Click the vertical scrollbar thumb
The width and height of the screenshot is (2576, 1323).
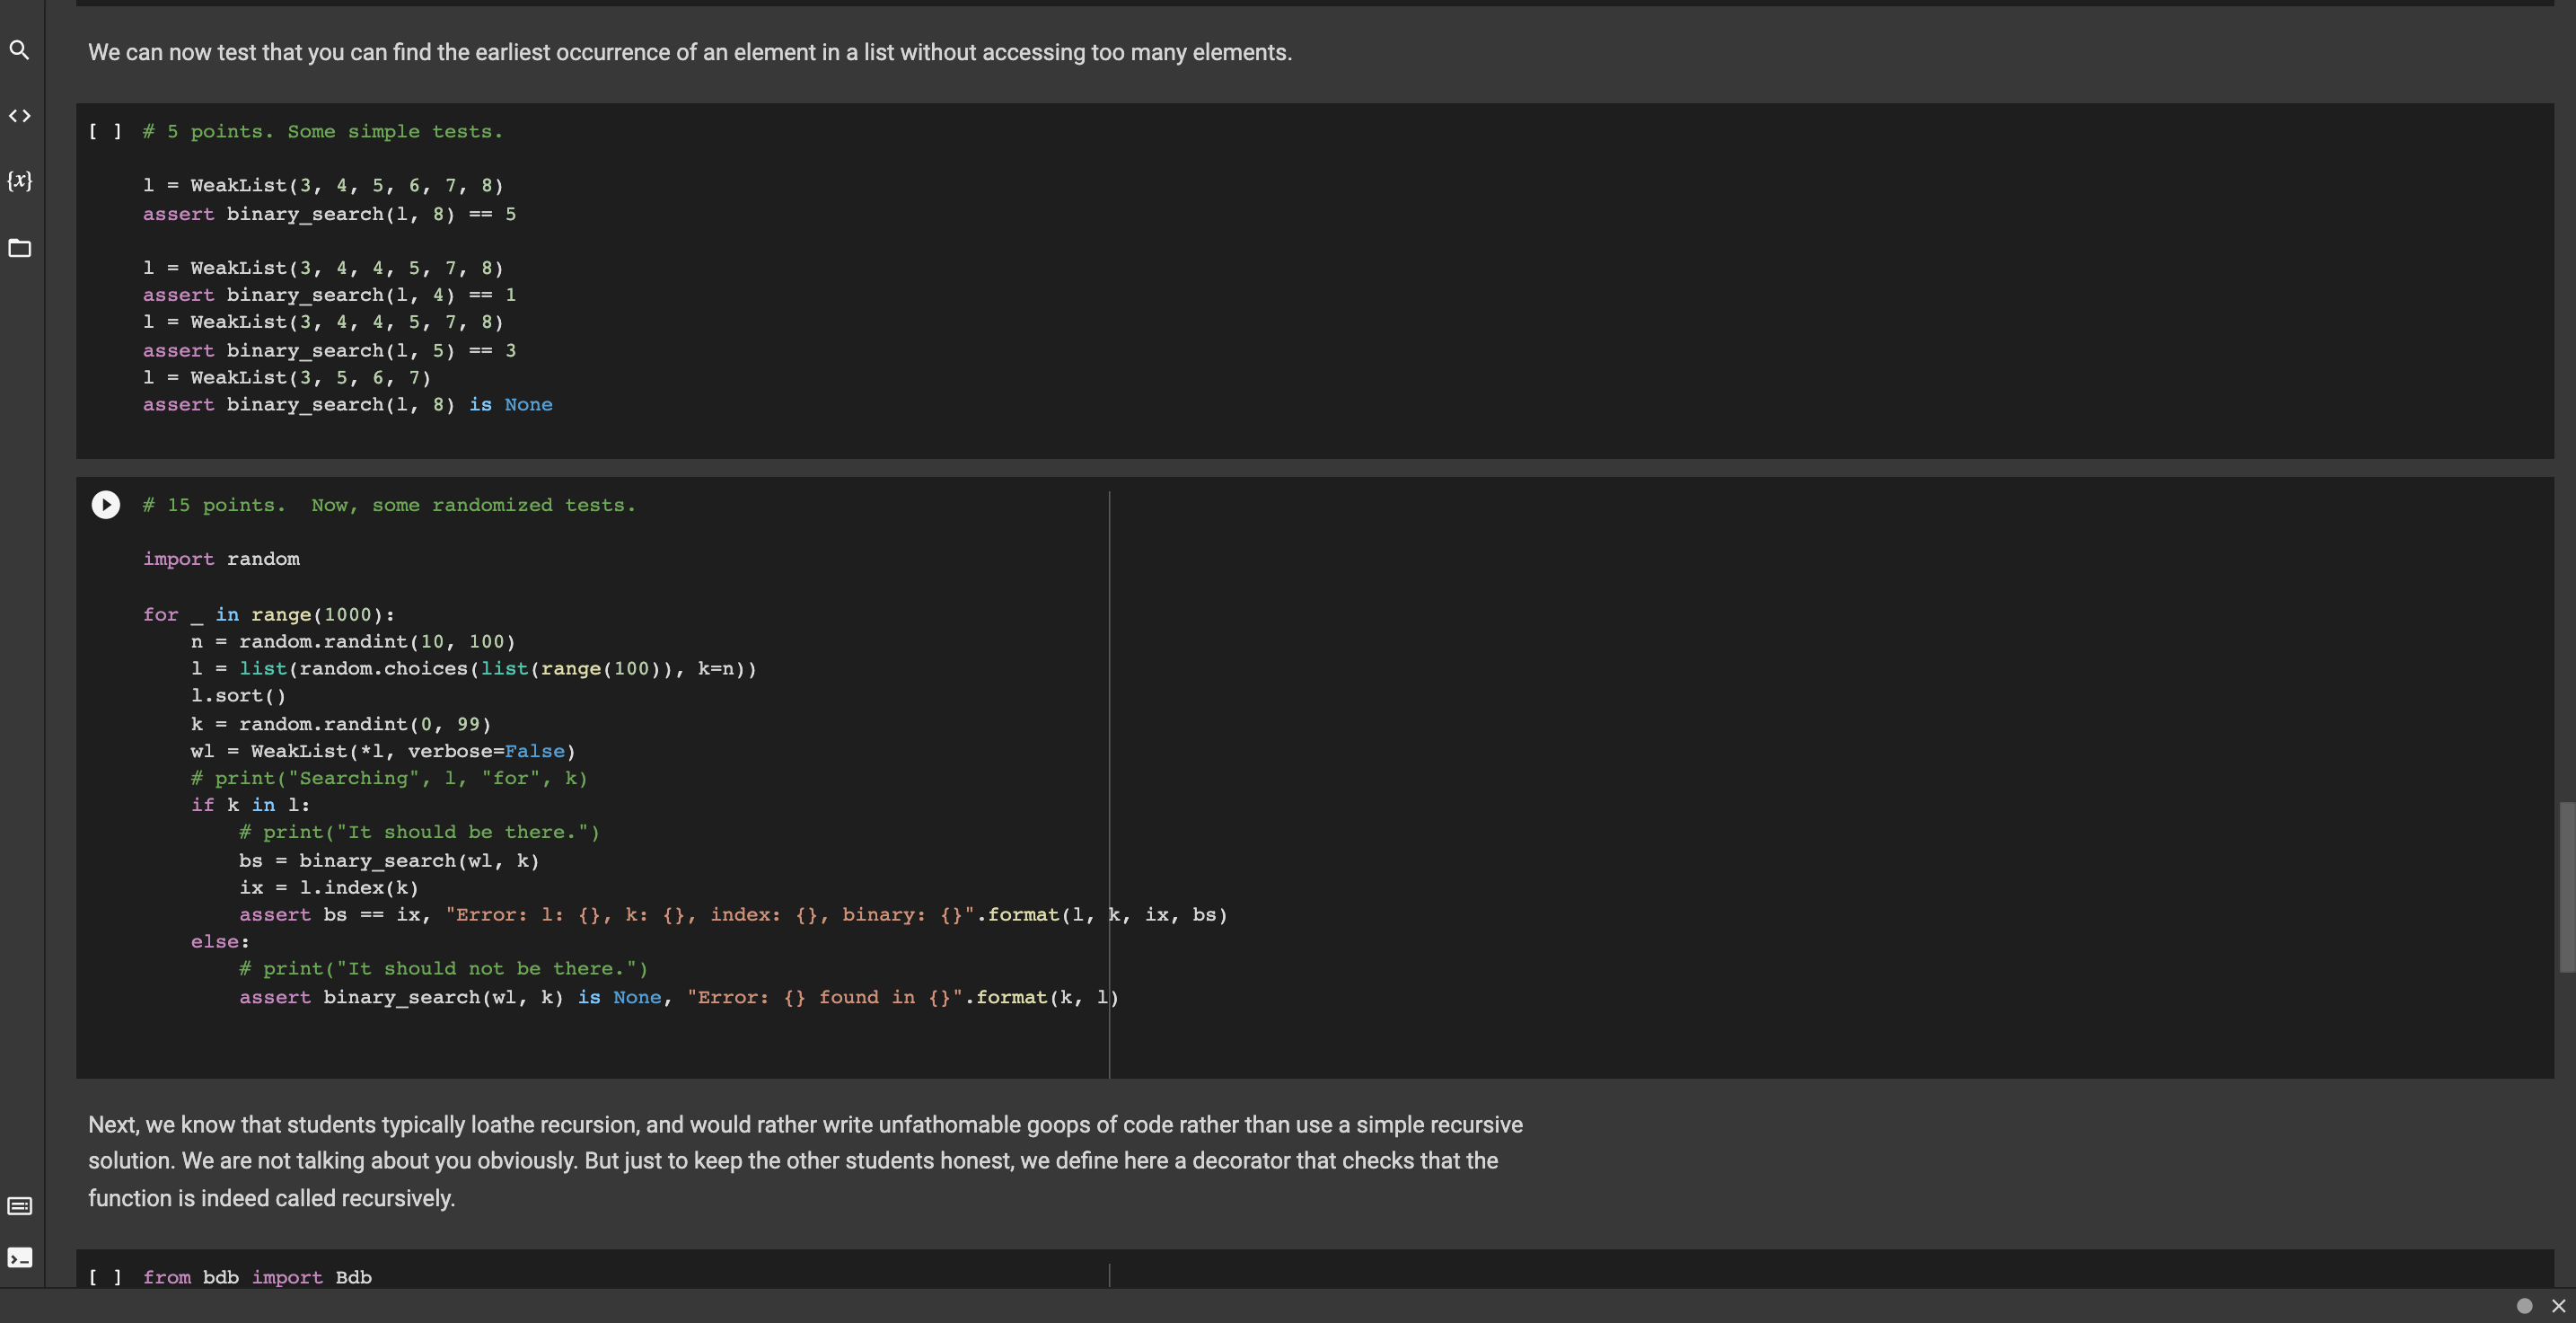click(2566, 886)
